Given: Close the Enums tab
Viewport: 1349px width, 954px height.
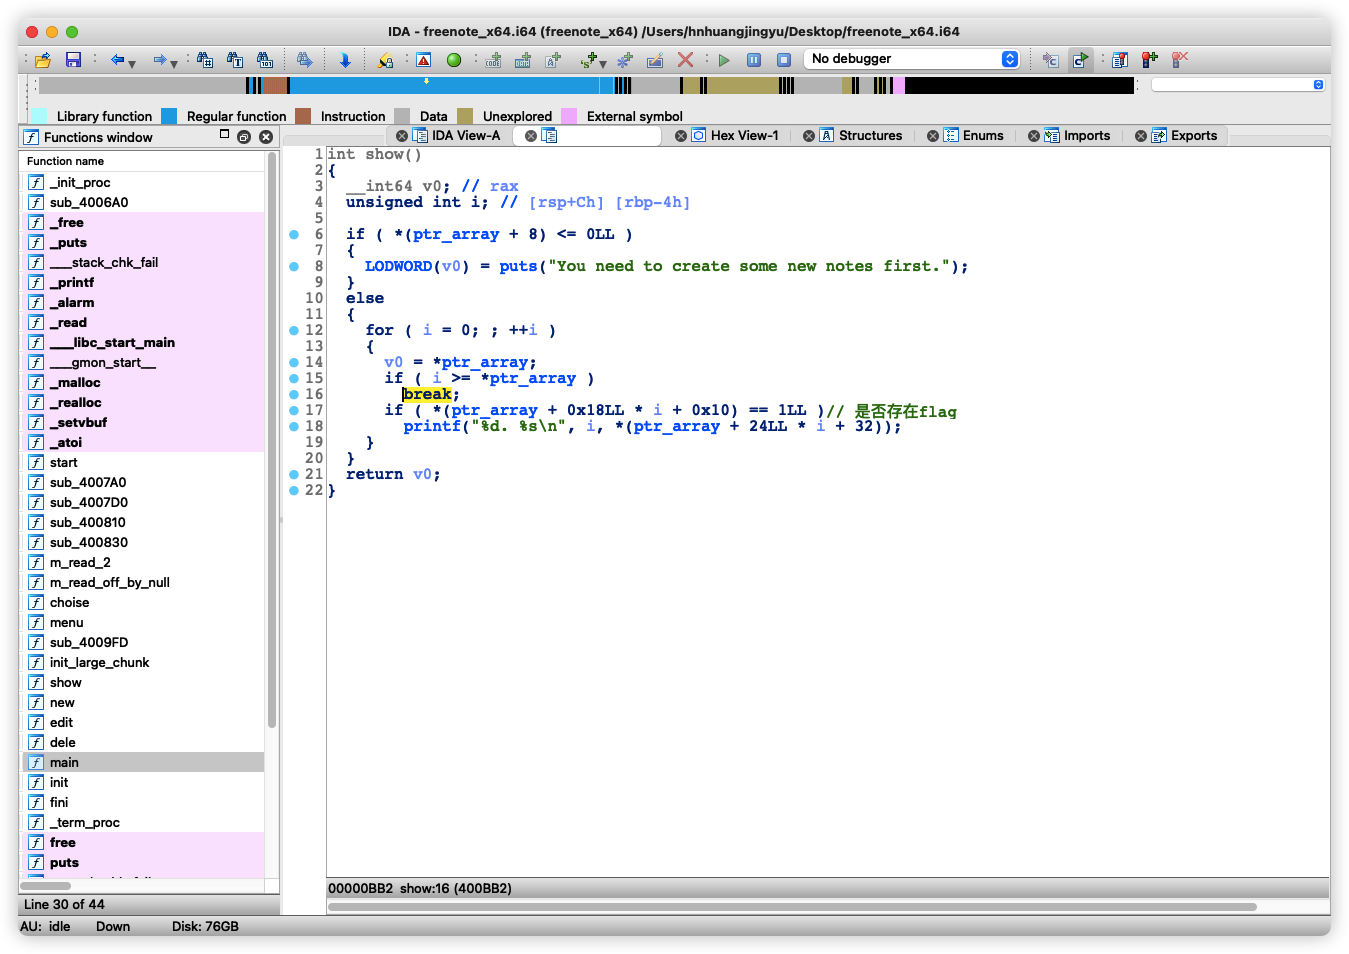Looking at the screenshot, I should pos(933,136).
